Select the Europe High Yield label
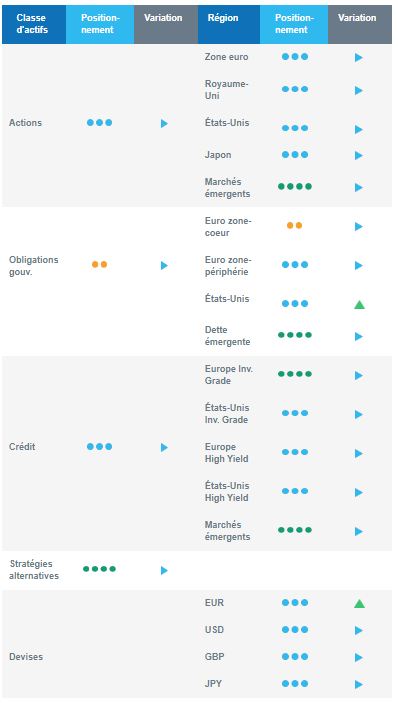398x703 pixels. (226, 453)
